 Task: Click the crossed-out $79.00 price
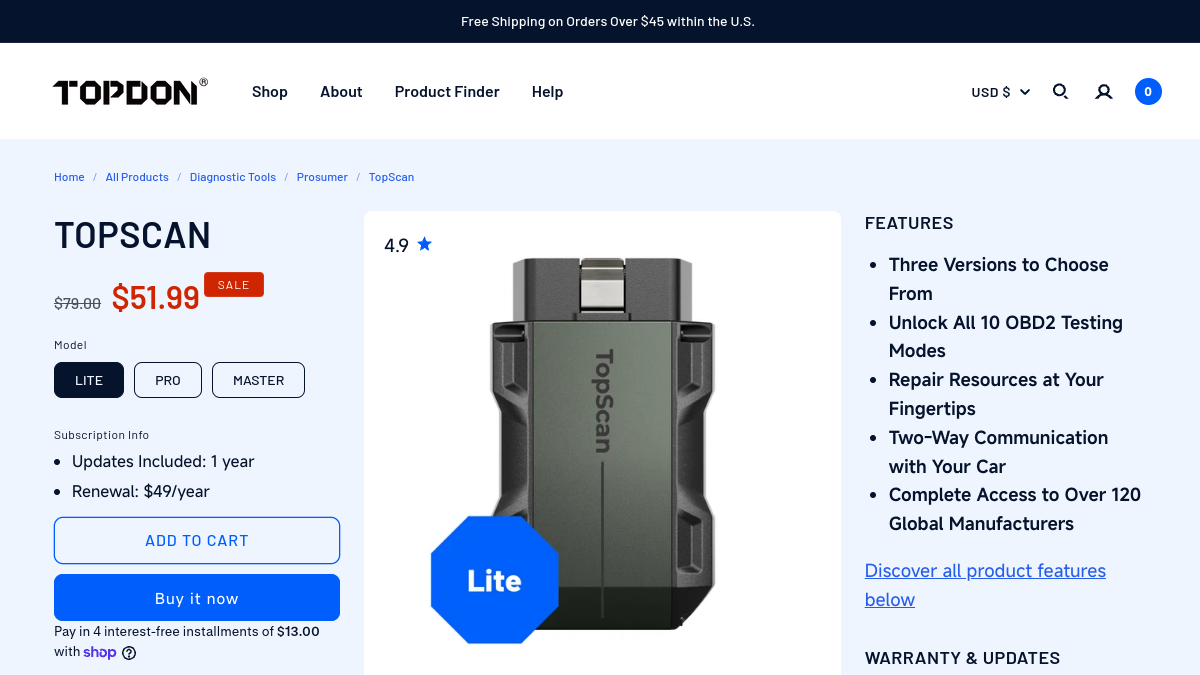[x=77, y=303]
